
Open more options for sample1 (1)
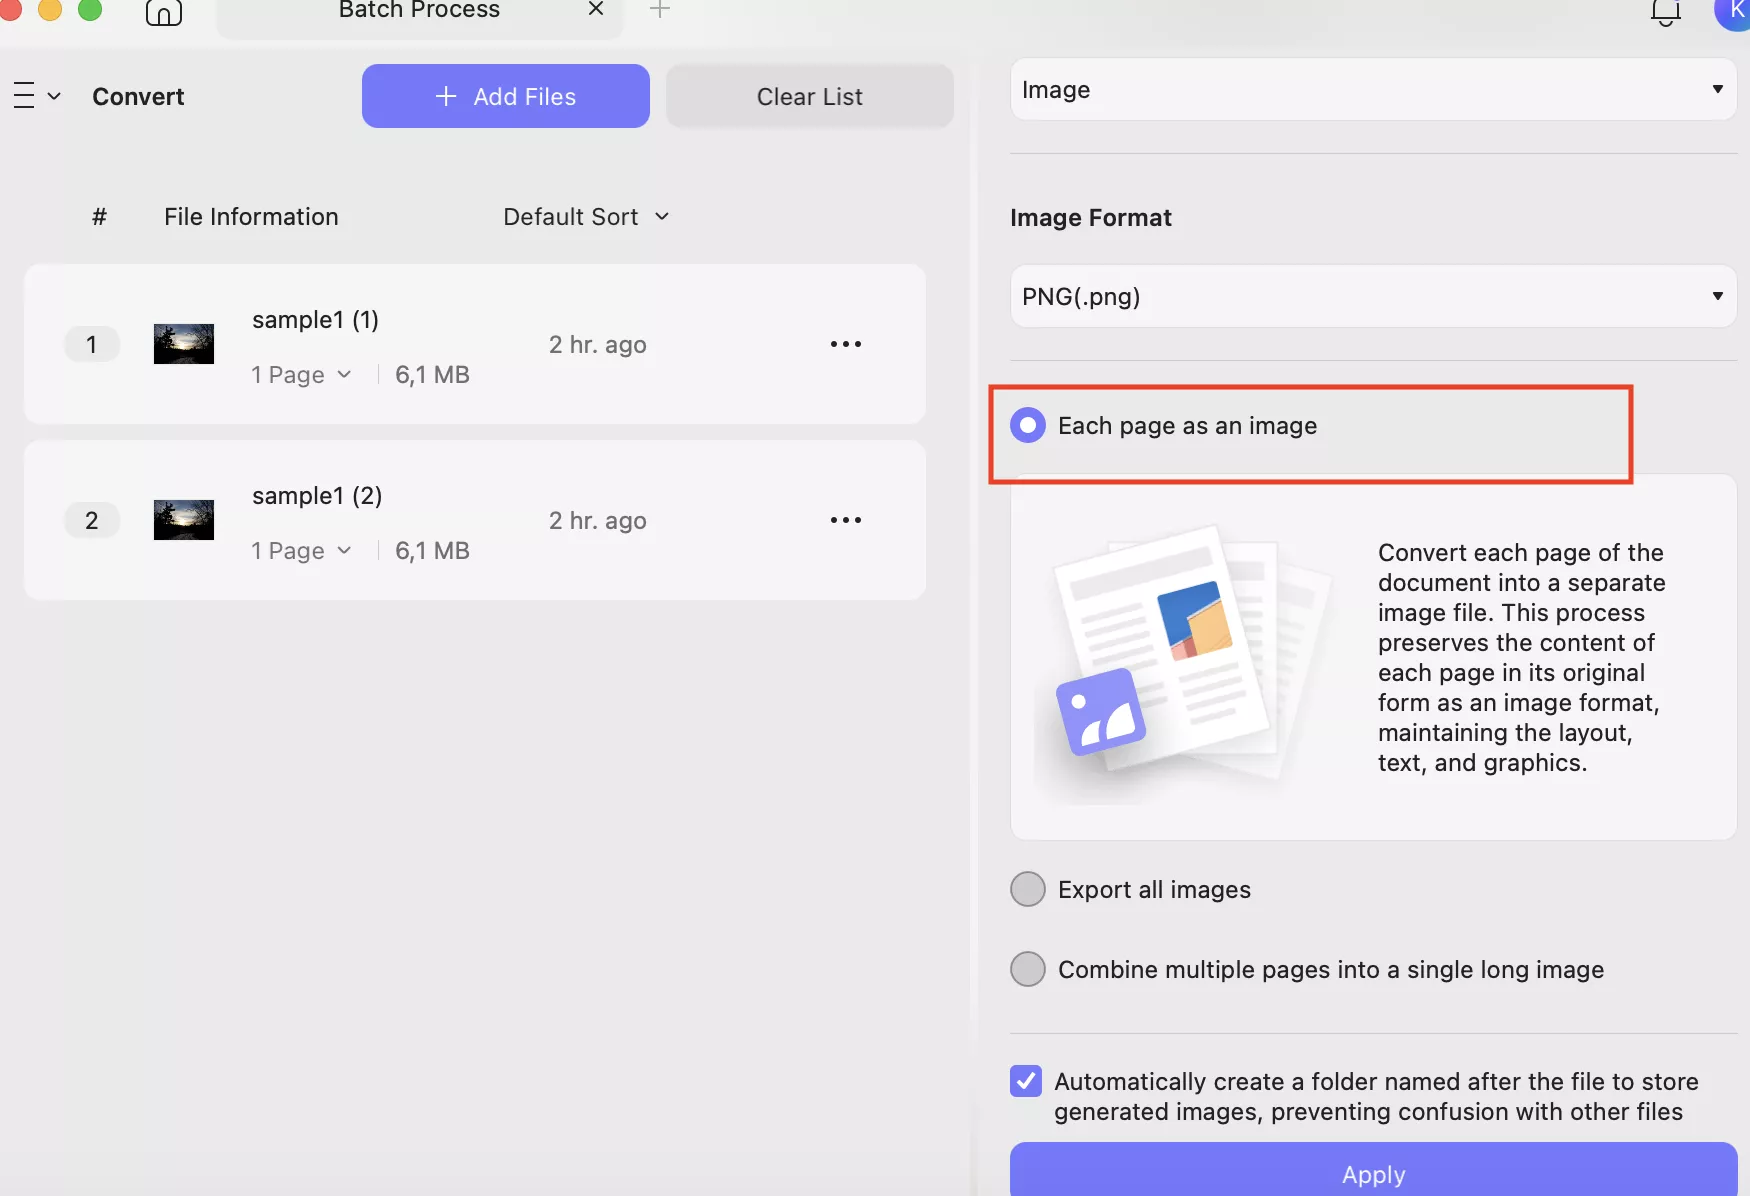coord(846,344)
